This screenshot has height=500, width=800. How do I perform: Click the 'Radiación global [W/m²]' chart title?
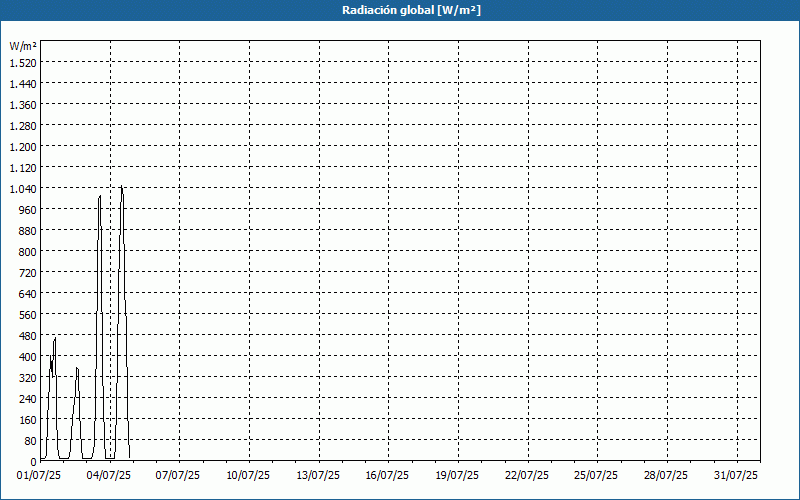tap(411, 10)
